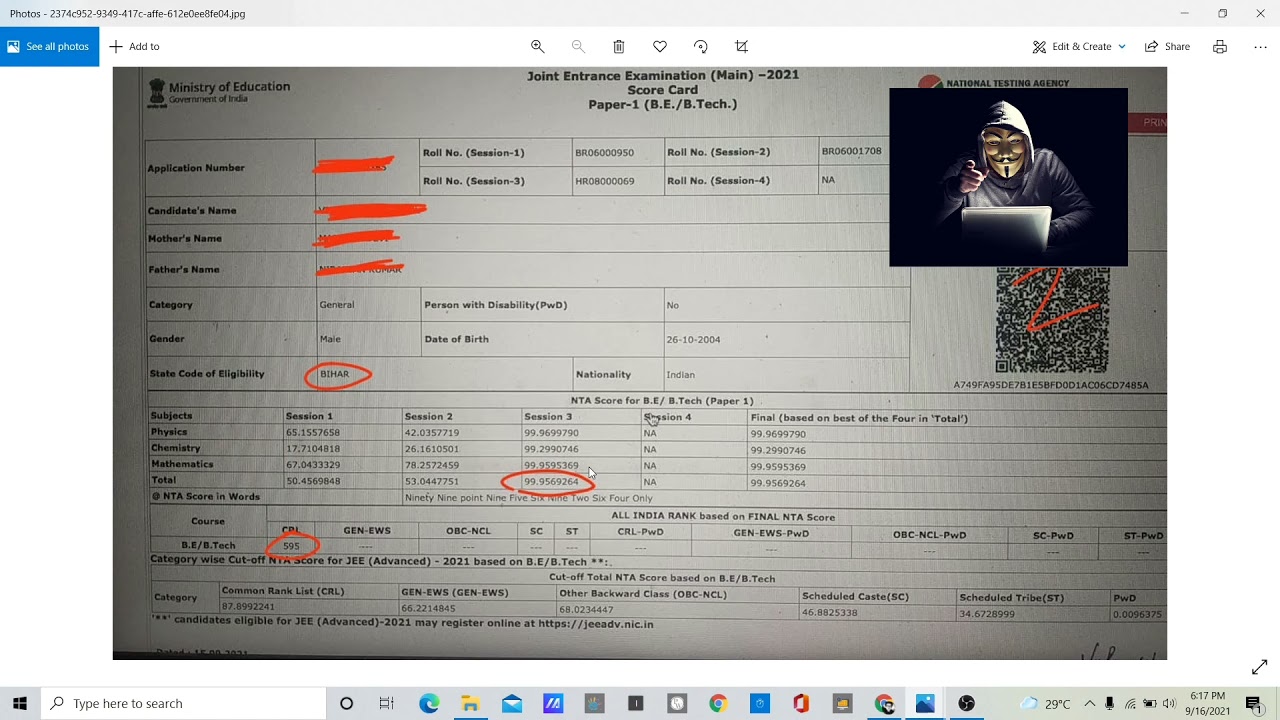Viewport: 1280px width, 720px height.
Task: Click the circled CRL rank 595
Action: pyautogui.click(x=291, y=546)
